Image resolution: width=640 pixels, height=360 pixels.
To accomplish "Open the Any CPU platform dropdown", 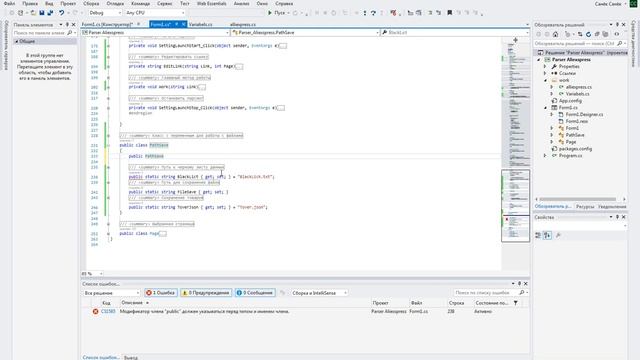I will 155,13.
